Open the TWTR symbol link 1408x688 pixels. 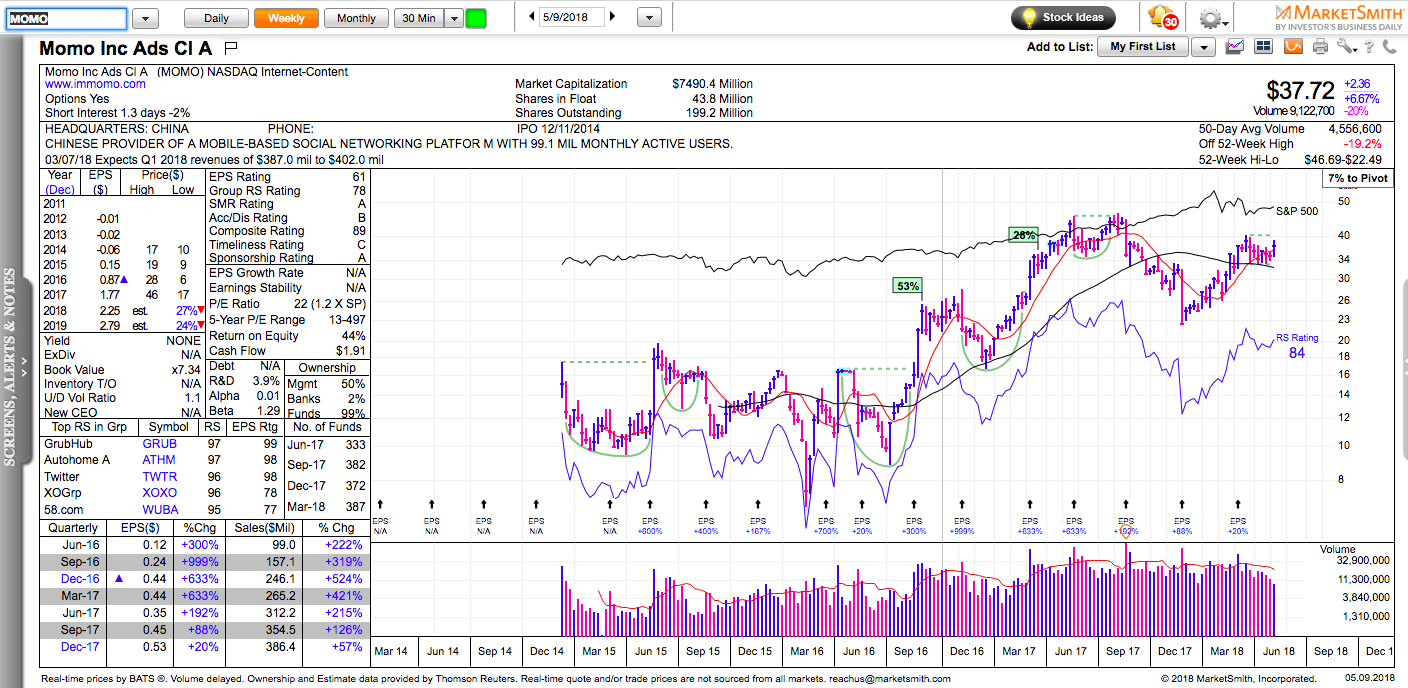tap(159, 477)
